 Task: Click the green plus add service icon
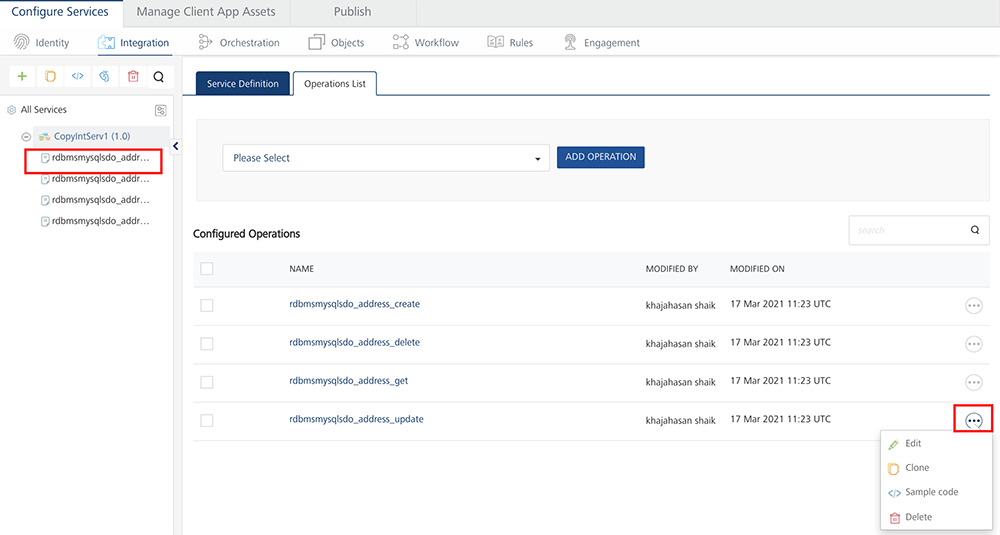point(23,77)
